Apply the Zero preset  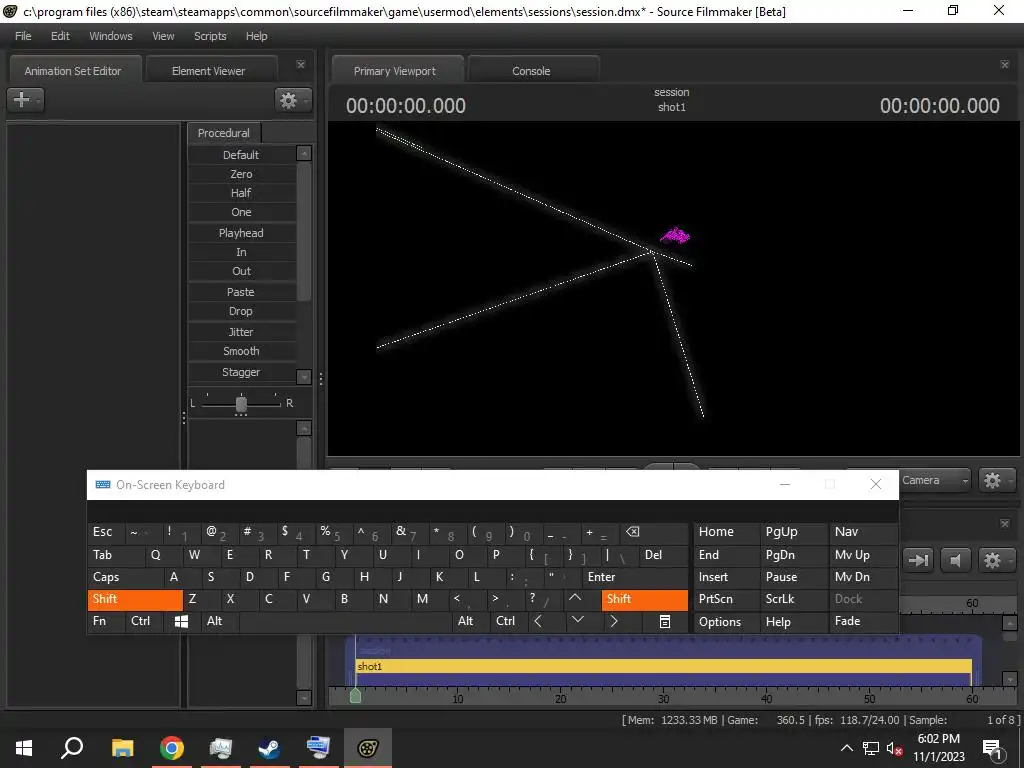point(241,174)
